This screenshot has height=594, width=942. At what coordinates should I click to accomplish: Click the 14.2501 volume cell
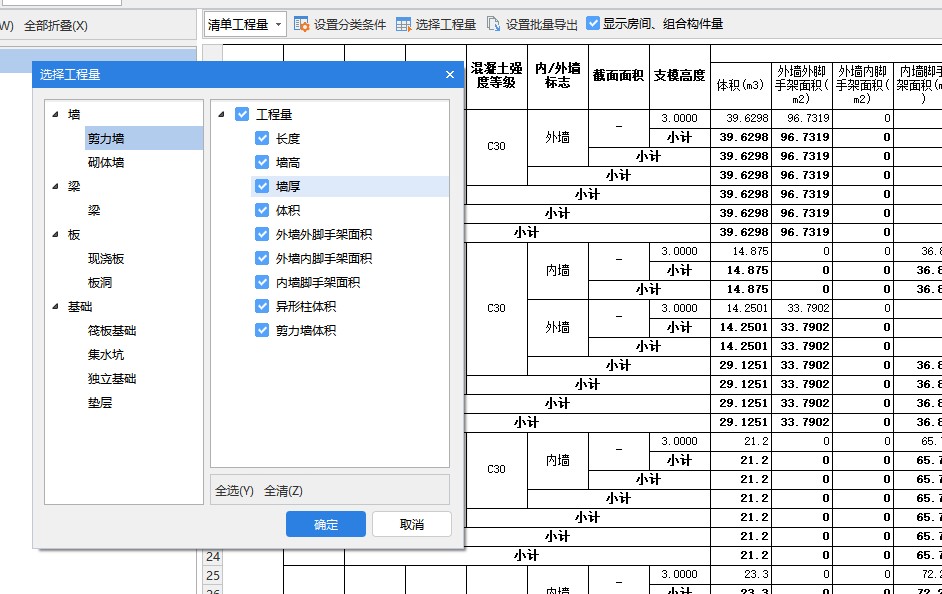coord(740,308)
